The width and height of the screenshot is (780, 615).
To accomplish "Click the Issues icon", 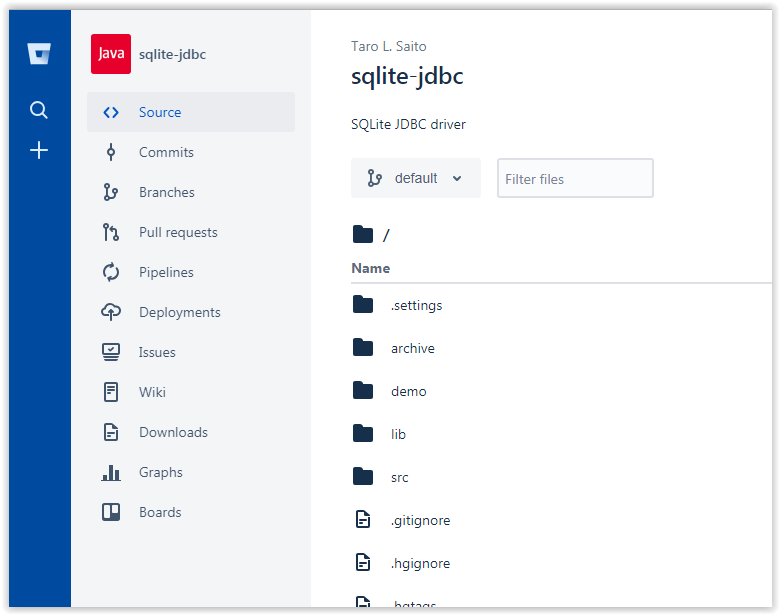I will click(x=111, y=352).
